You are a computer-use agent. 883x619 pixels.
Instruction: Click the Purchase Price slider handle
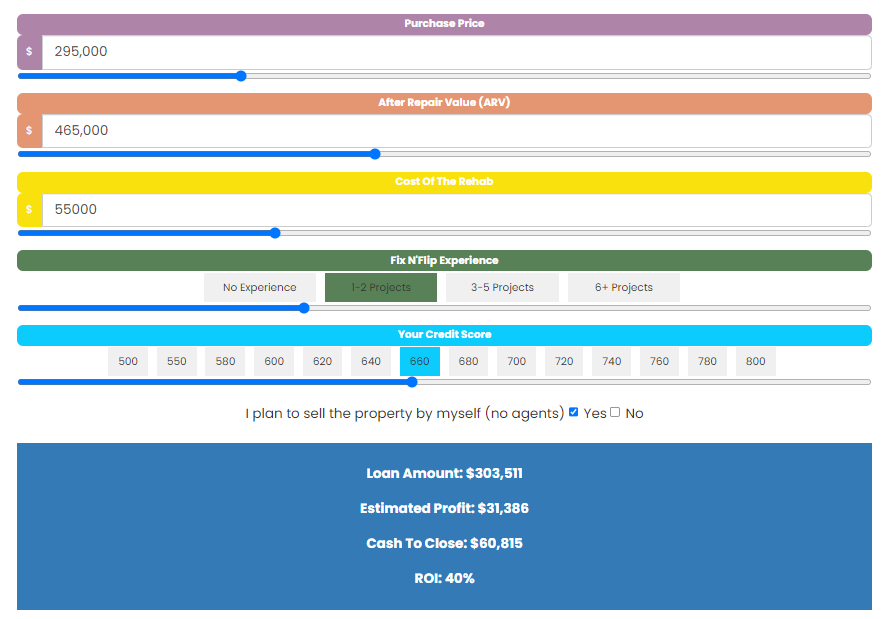pos(240,76)
